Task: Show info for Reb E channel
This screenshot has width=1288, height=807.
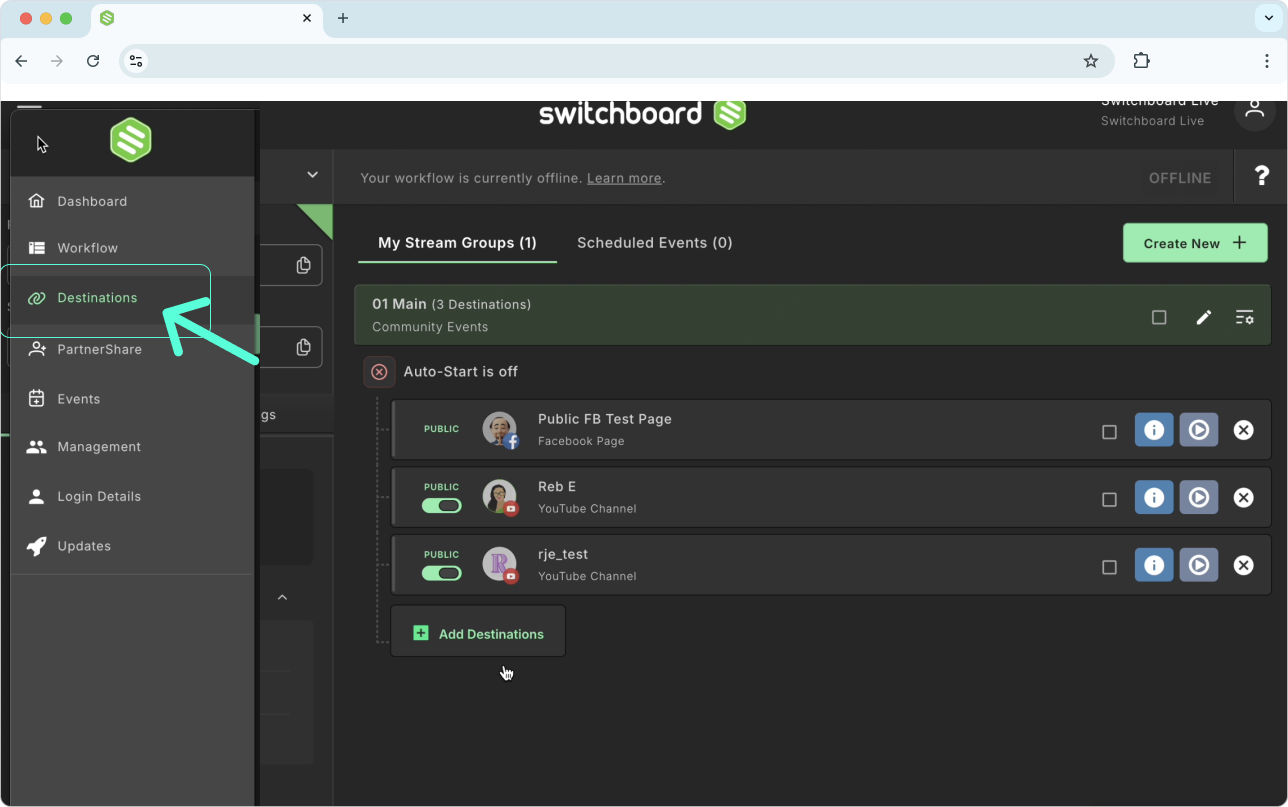Action: point(1154,497)
